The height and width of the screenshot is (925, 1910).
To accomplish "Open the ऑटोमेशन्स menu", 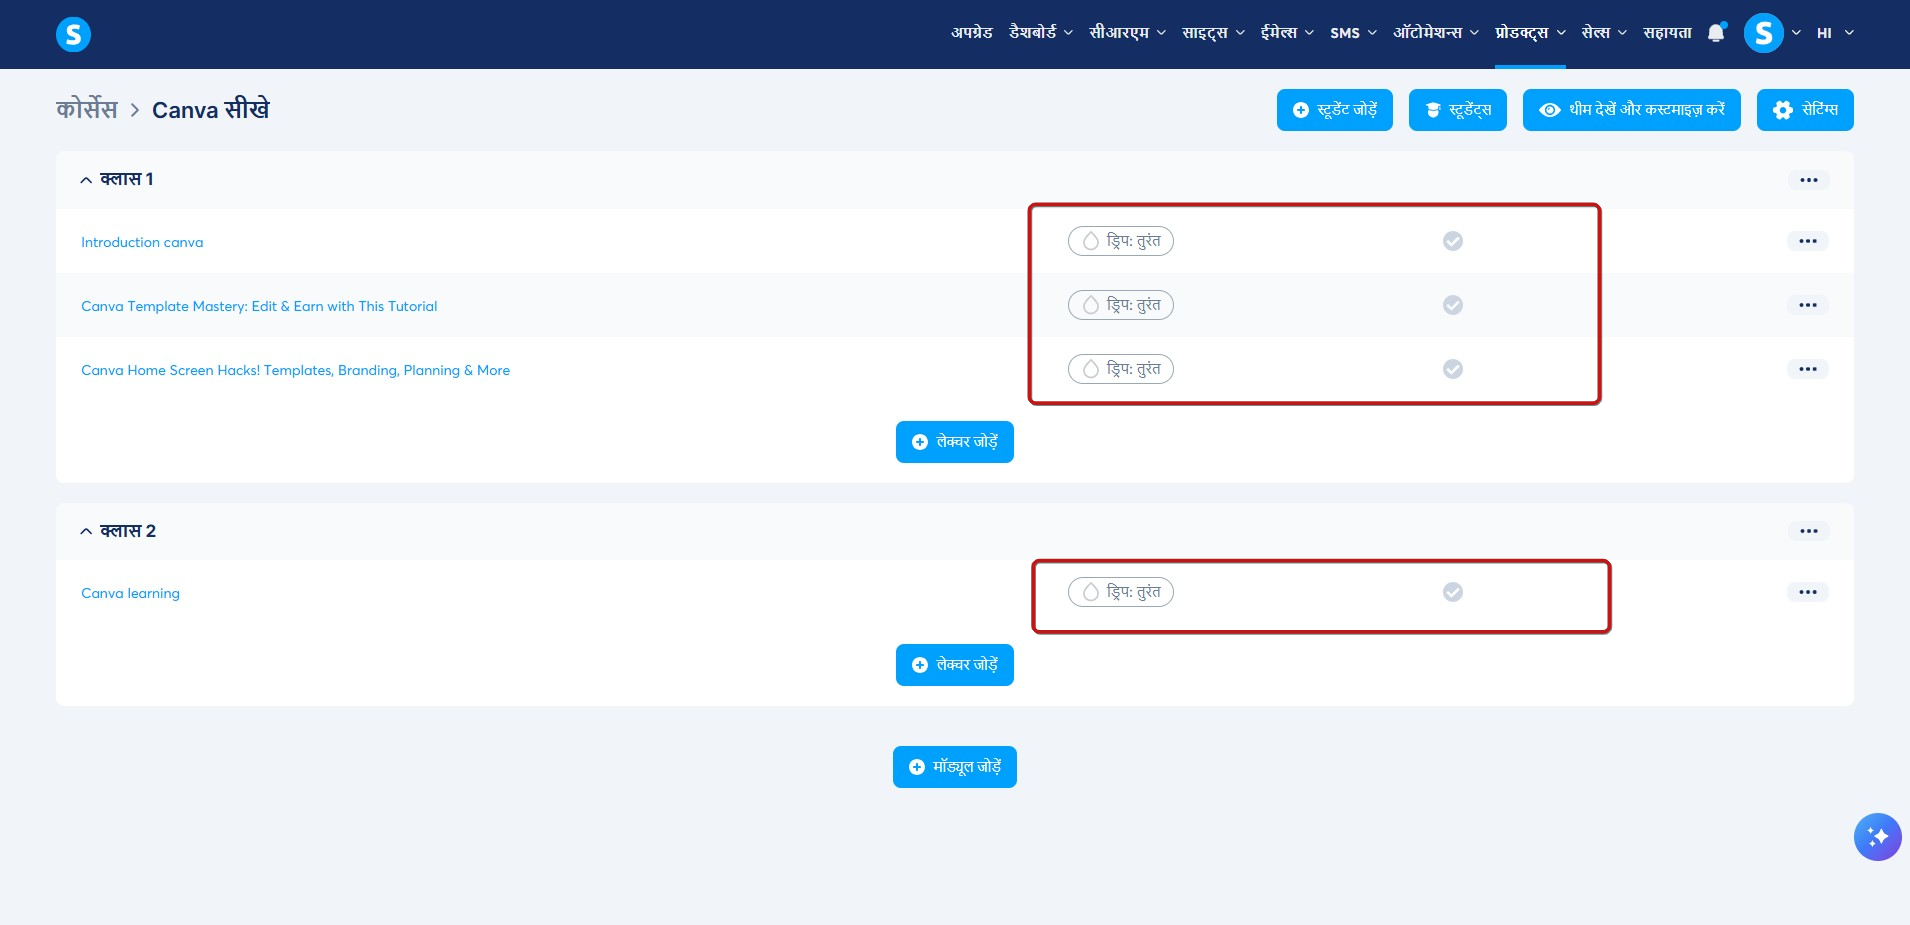I will point(1436,32).
